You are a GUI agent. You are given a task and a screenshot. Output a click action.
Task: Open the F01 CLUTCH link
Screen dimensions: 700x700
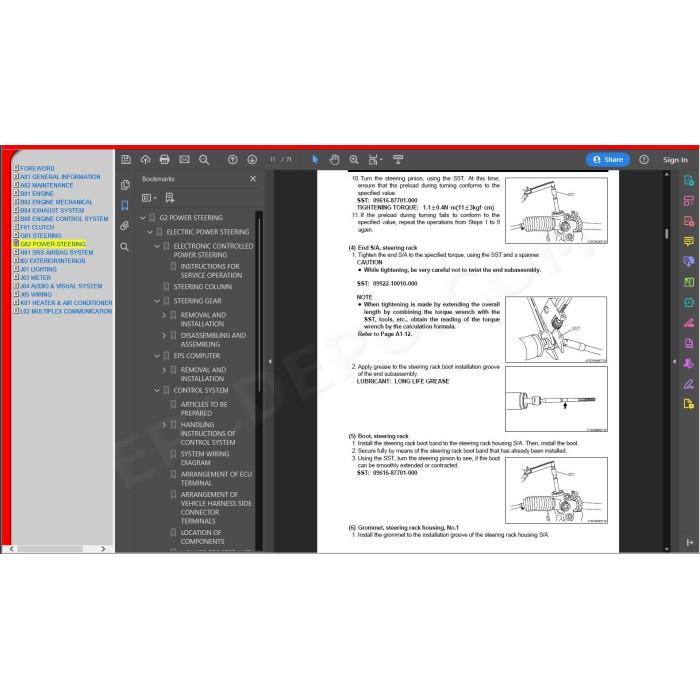click(37, 227)
